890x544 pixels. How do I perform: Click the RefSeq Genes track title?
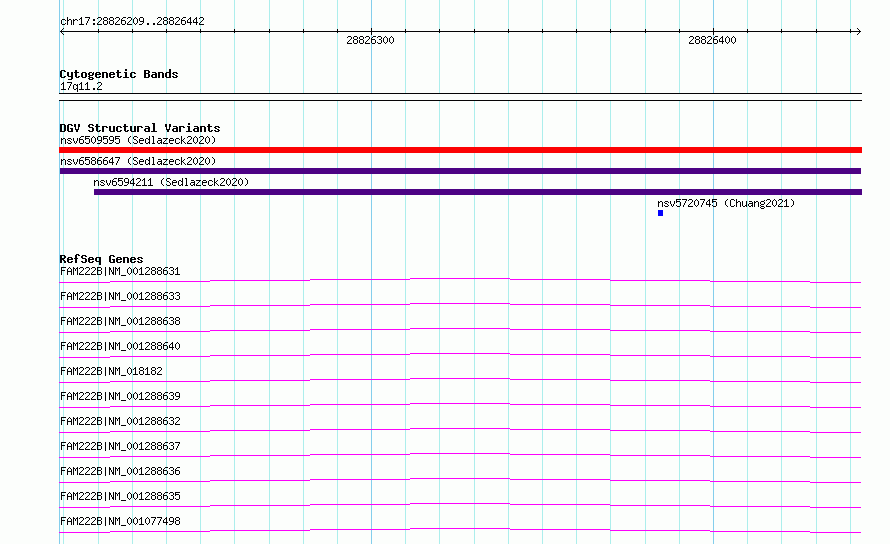(101, 259)
